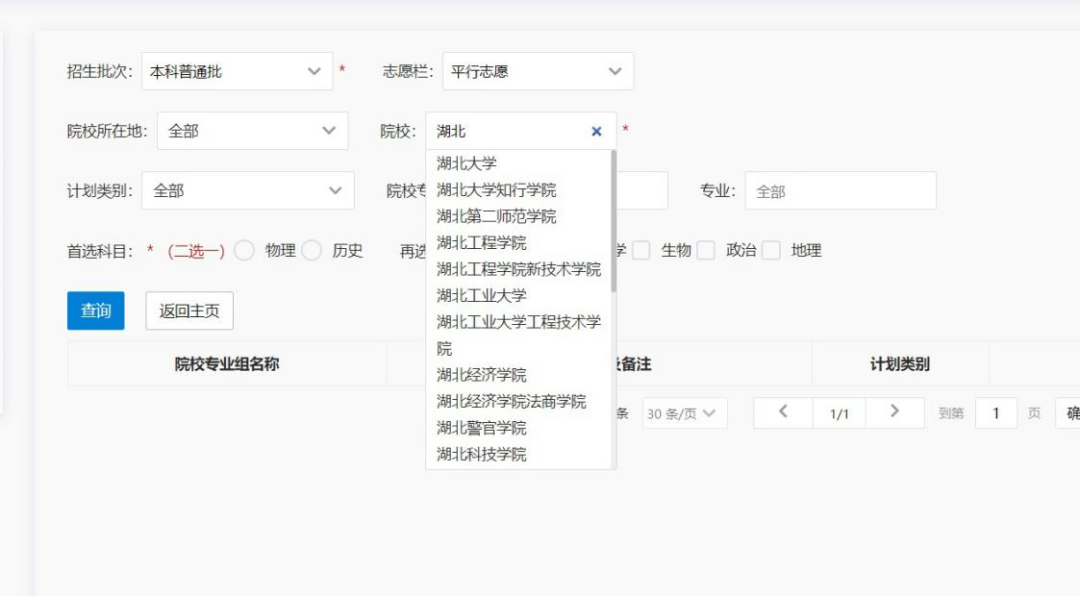Choose 湖北科技学院 from the list
Image resolution: width=1080 pixels, height=596 pixels.
(519, 454)
